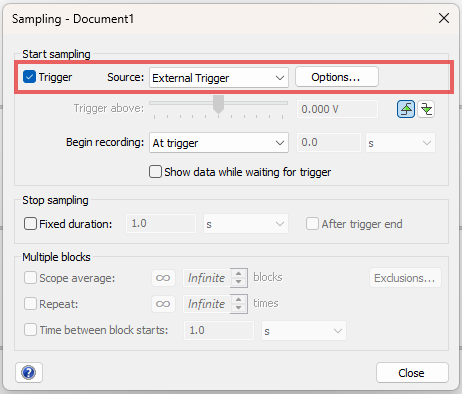This screenshot has width=462, height=394.
Task: Decrease Repeat times stepper down
Action: click(x=238, y=308)
